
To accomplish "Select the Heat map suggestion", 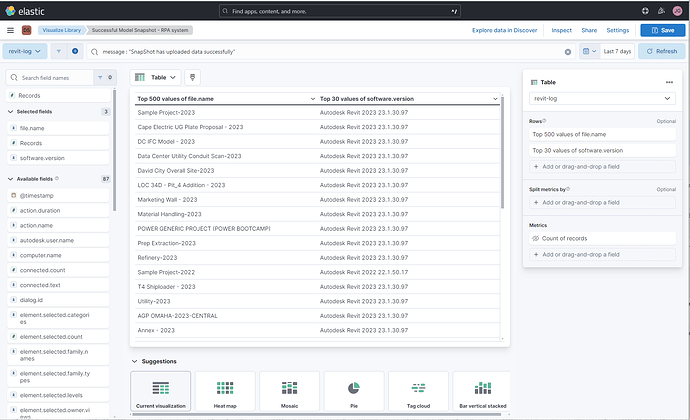I will pyautogui.click(x=225, y=391).
